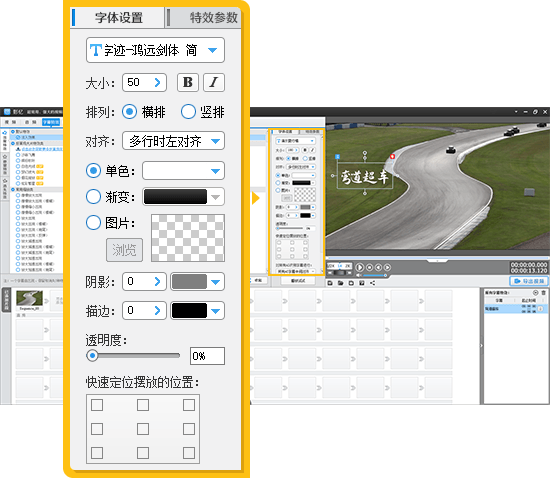
Task: Click play button under video preview
Action: 360,267
